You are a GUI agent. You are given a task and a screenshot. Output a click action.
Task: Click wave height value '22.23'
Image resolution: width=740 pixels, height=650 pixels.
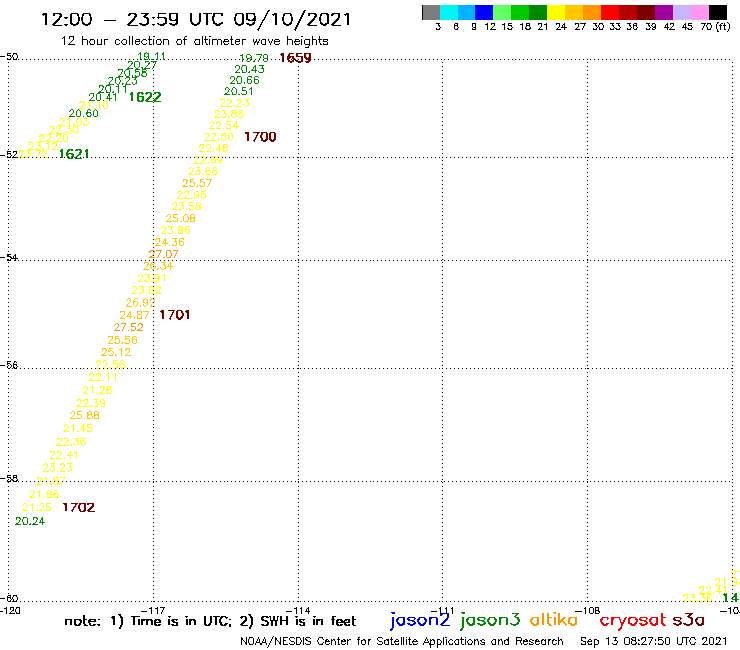pos(235,103)
